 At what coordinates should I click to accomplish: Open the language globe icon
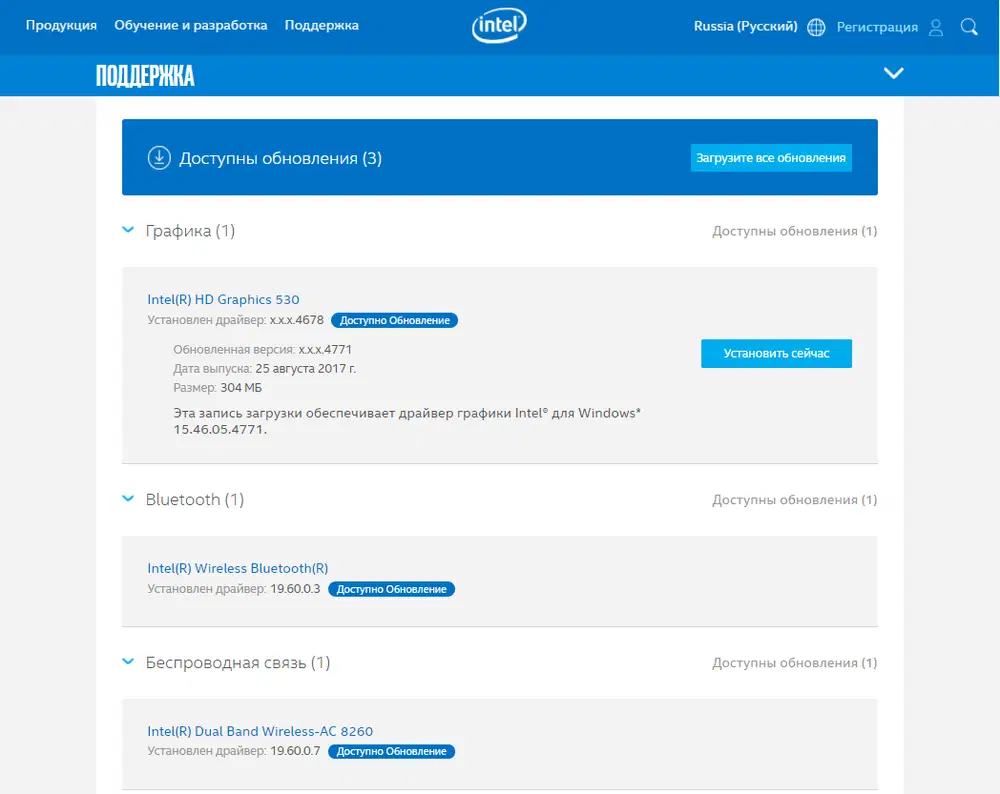(816, 27)
